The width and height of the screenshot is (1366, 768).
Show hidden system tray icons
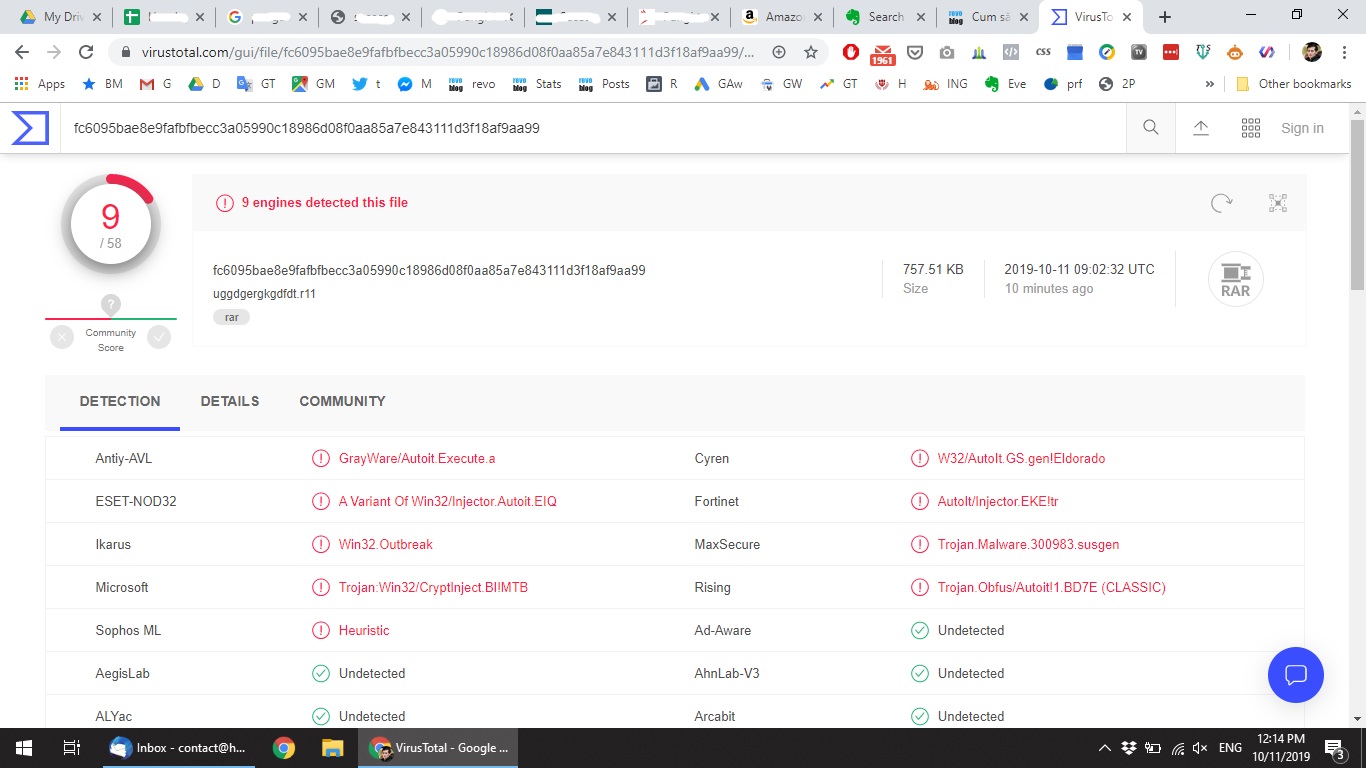point(1104,748)
